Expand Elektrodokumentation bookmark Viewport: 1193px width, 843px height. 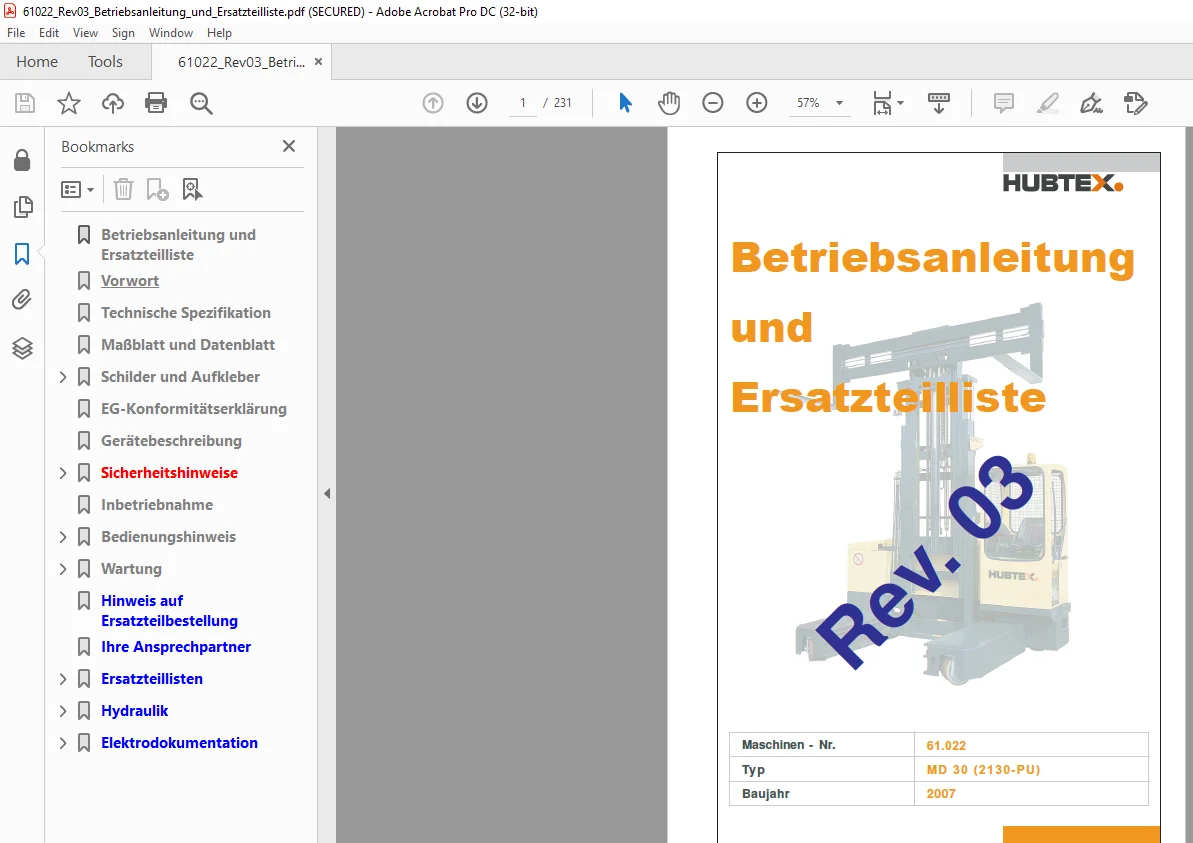pyautogui.click(x=63, y=743)
